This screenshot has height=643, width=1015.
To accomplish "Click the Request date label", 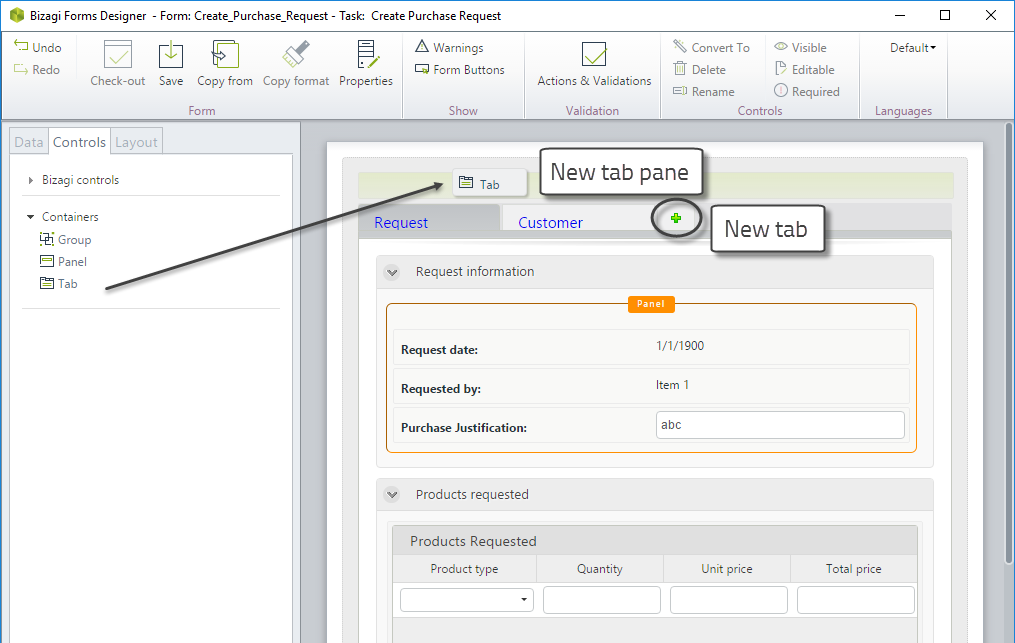I will [440, 350].
